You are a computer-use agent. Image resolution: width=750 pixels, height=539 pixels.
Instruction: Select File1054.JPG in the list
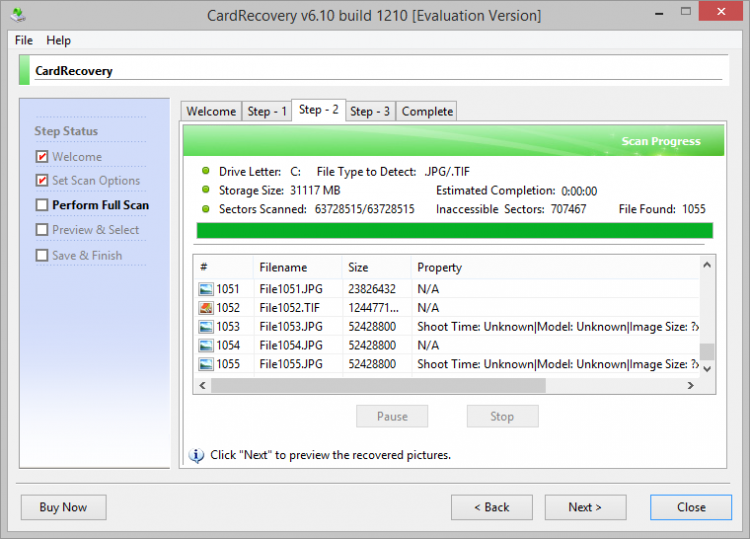point(291,345)
